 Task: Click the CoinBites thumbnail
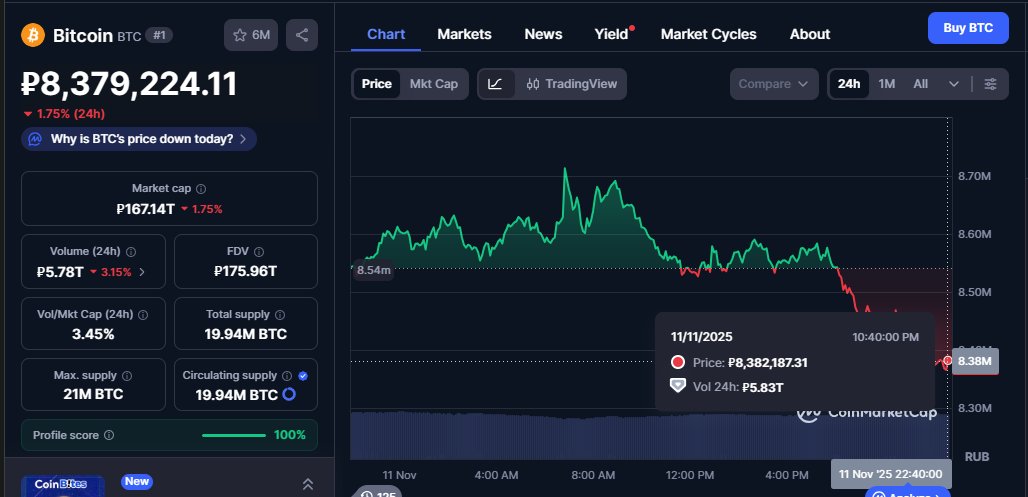(x=63, y=486)
